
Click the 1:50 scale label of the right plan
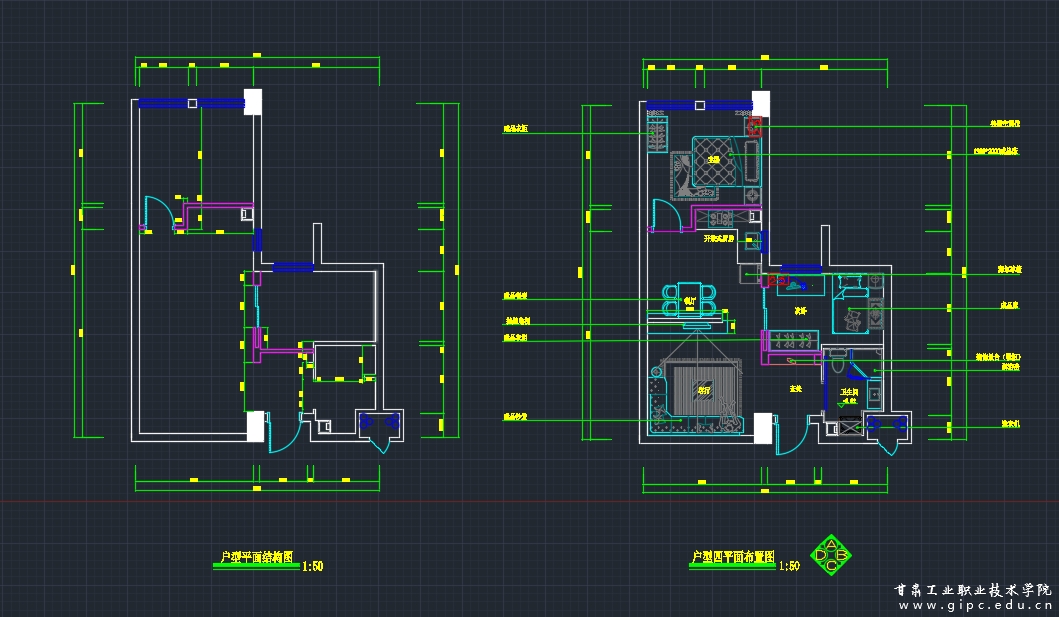789,566
